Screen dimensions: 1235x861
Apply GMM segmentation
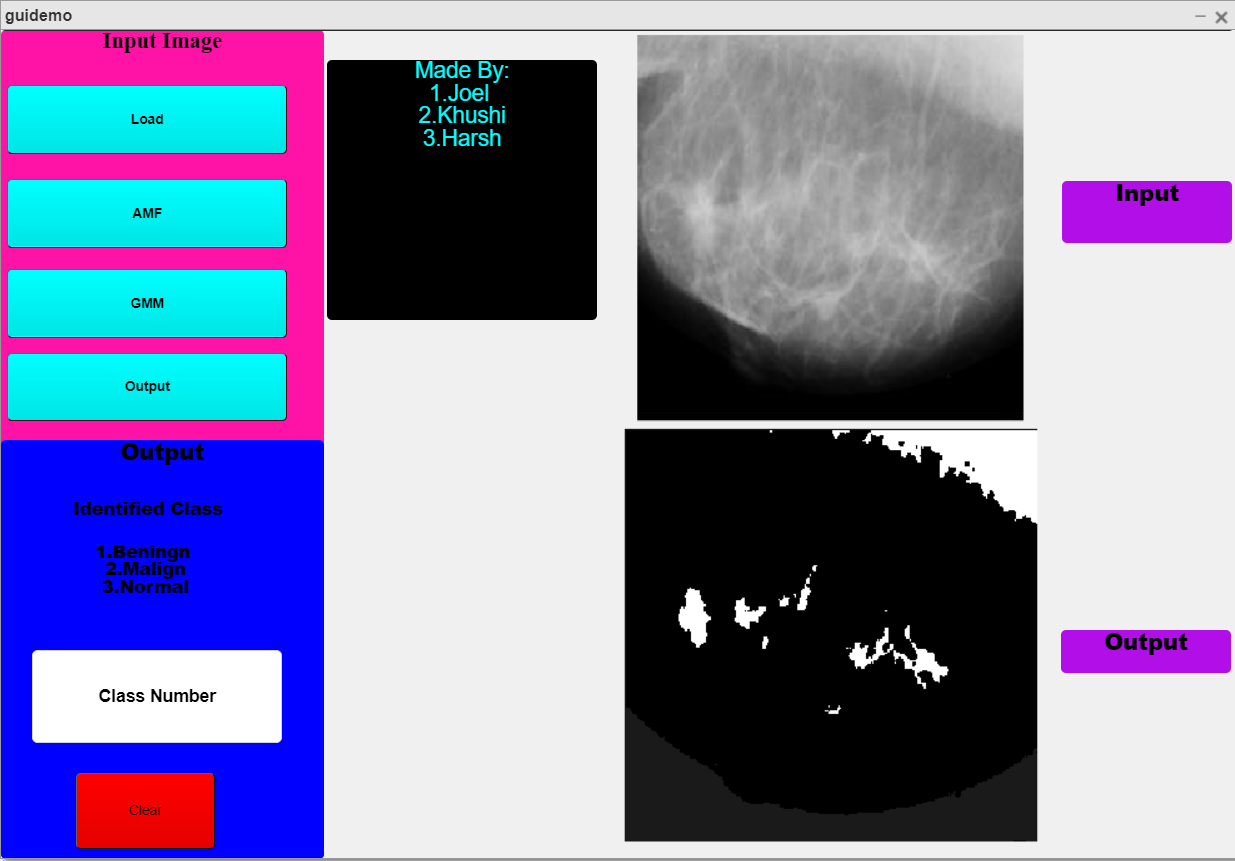pyautogui.click(x=146, y=303)
